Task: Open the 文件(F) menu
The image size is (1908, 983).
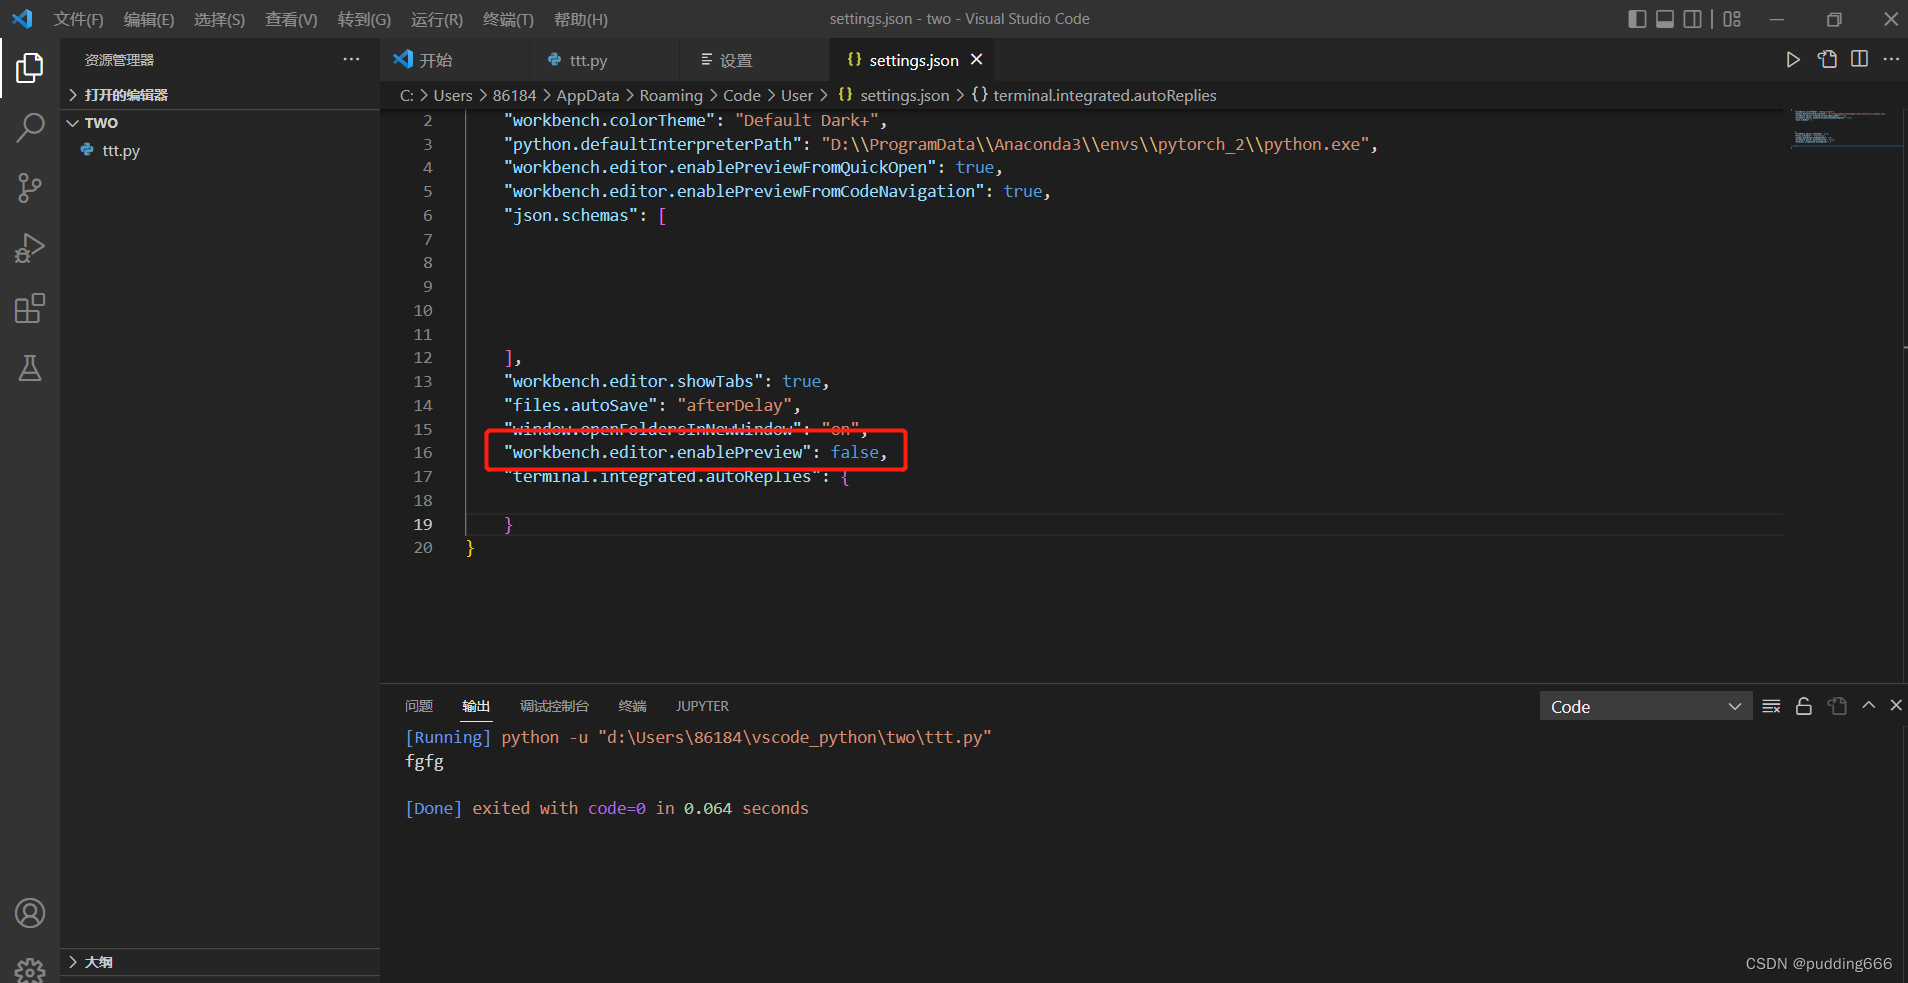Action: click(x=78, y=19)
